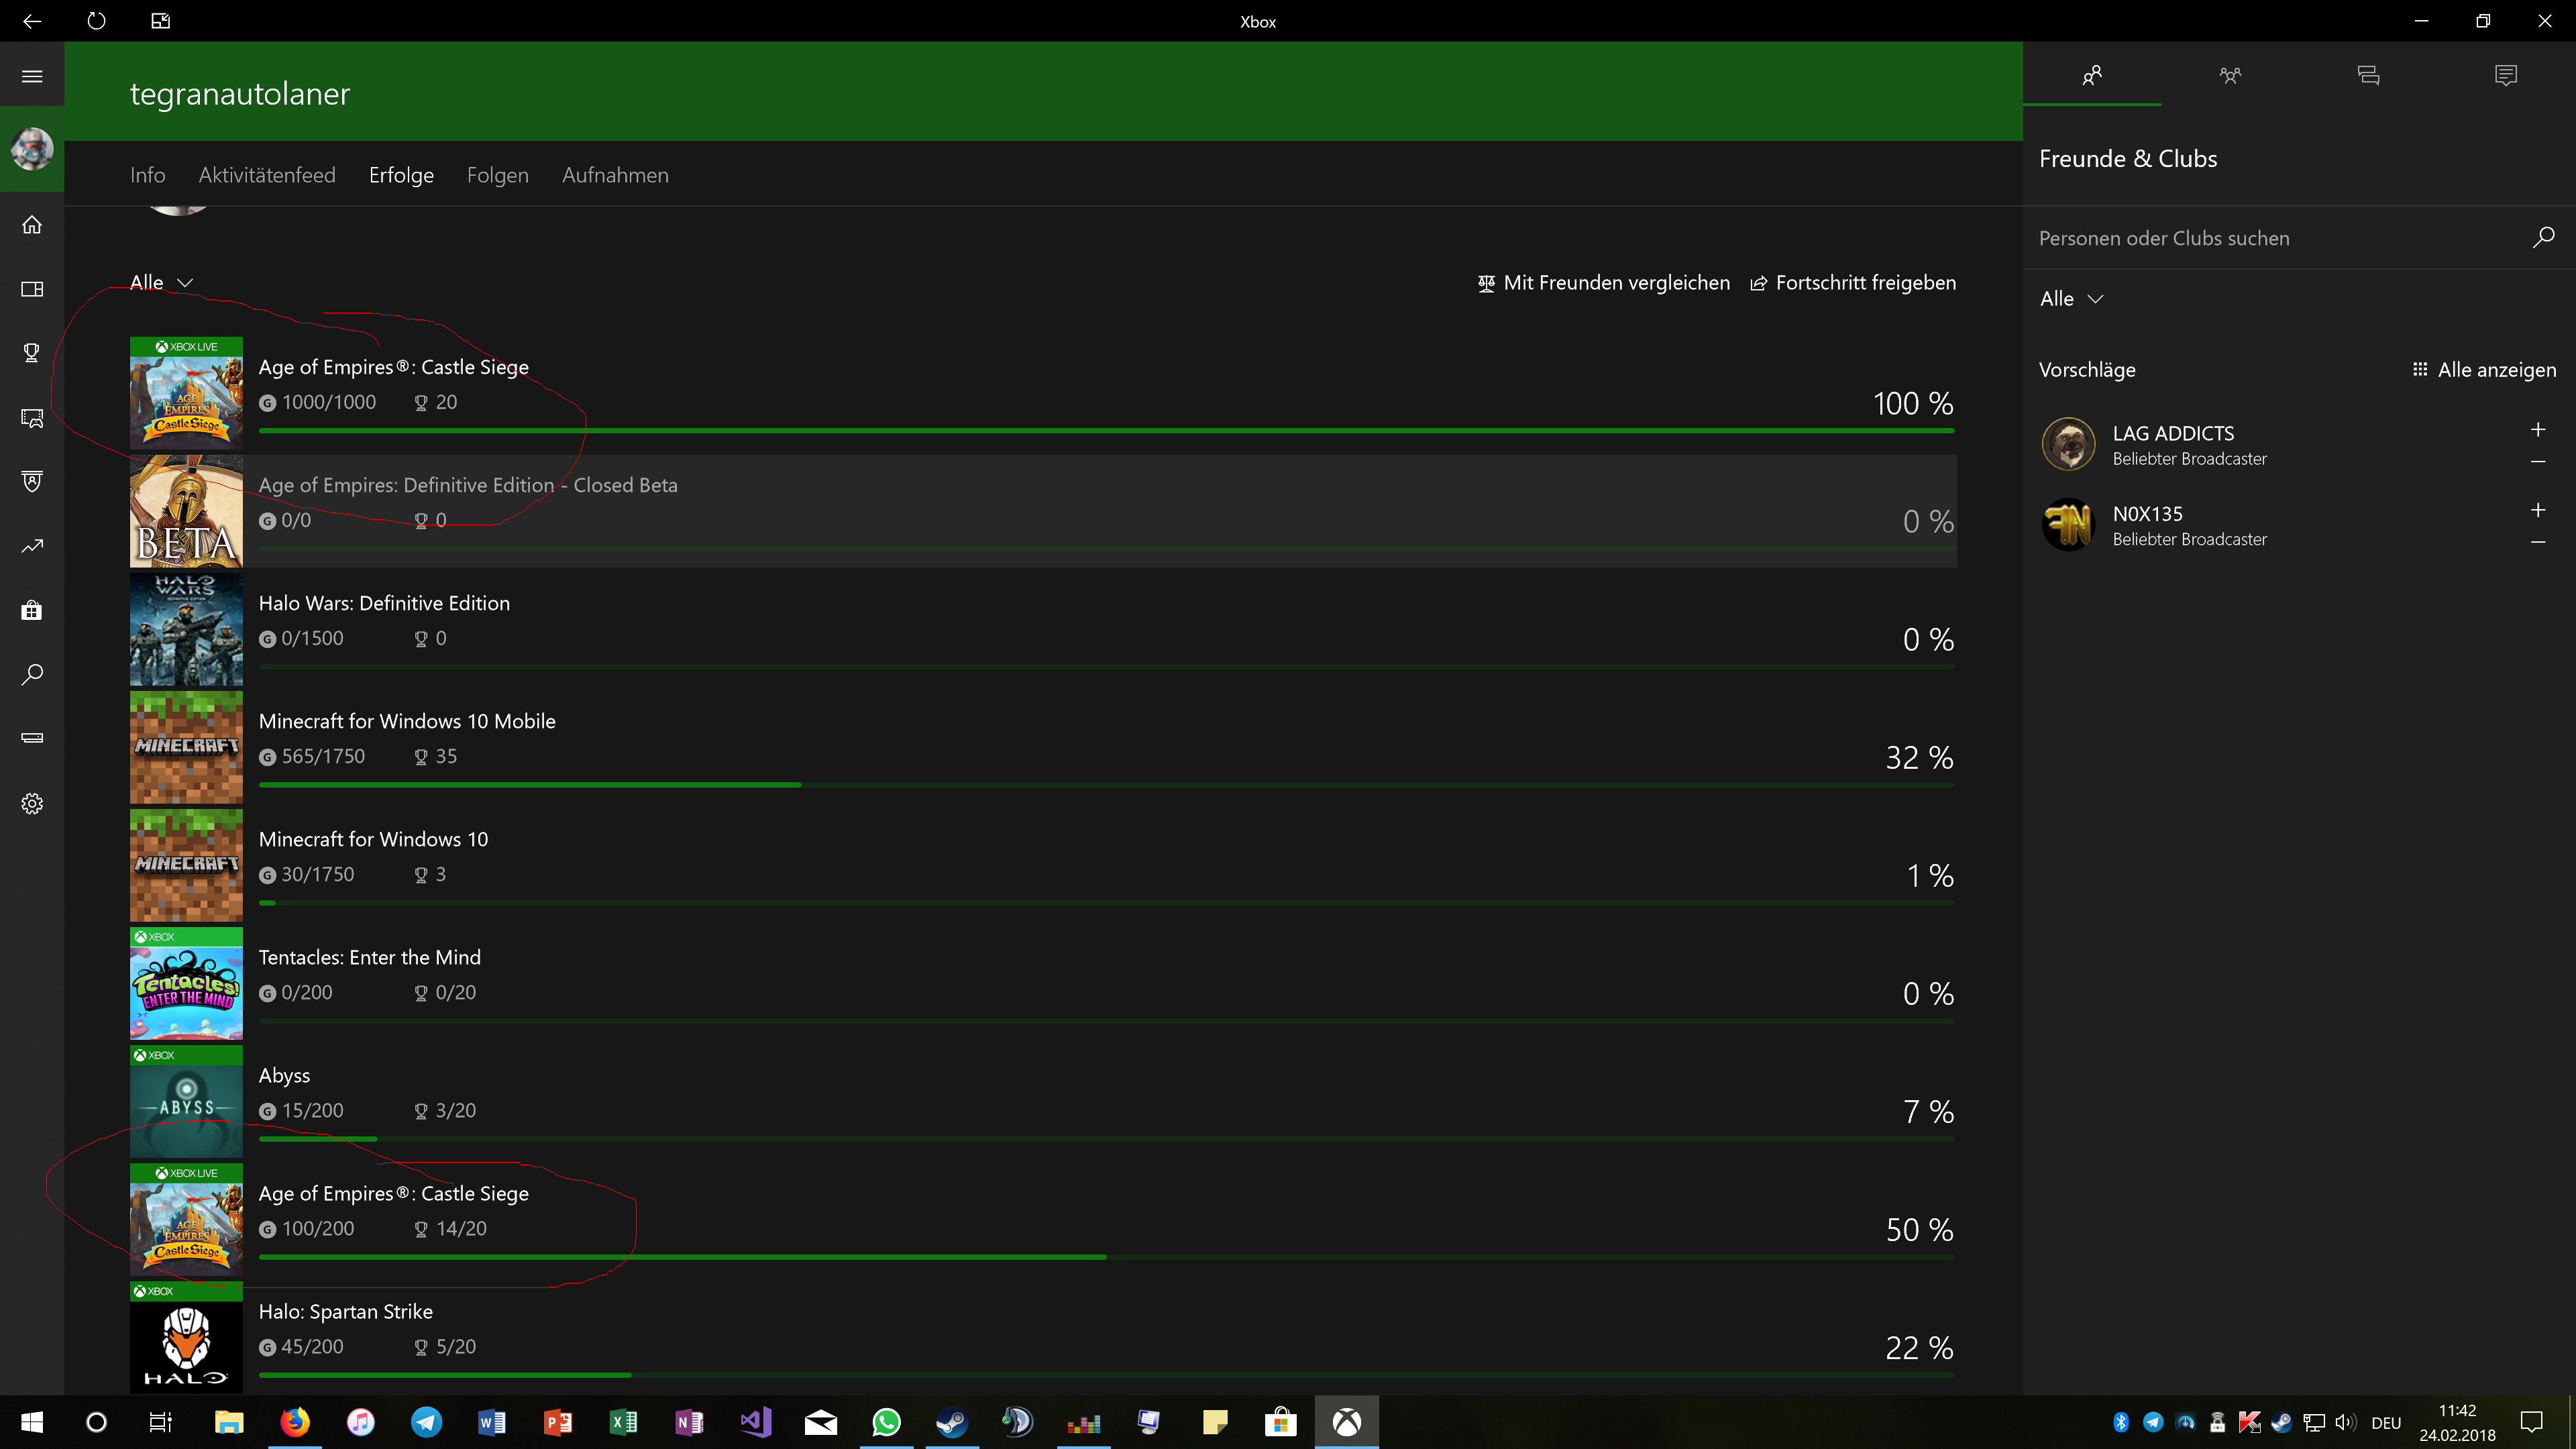
Task: Open Age of Empires Definitive Edition Beta thumbnail
Action: pos(186,511)
